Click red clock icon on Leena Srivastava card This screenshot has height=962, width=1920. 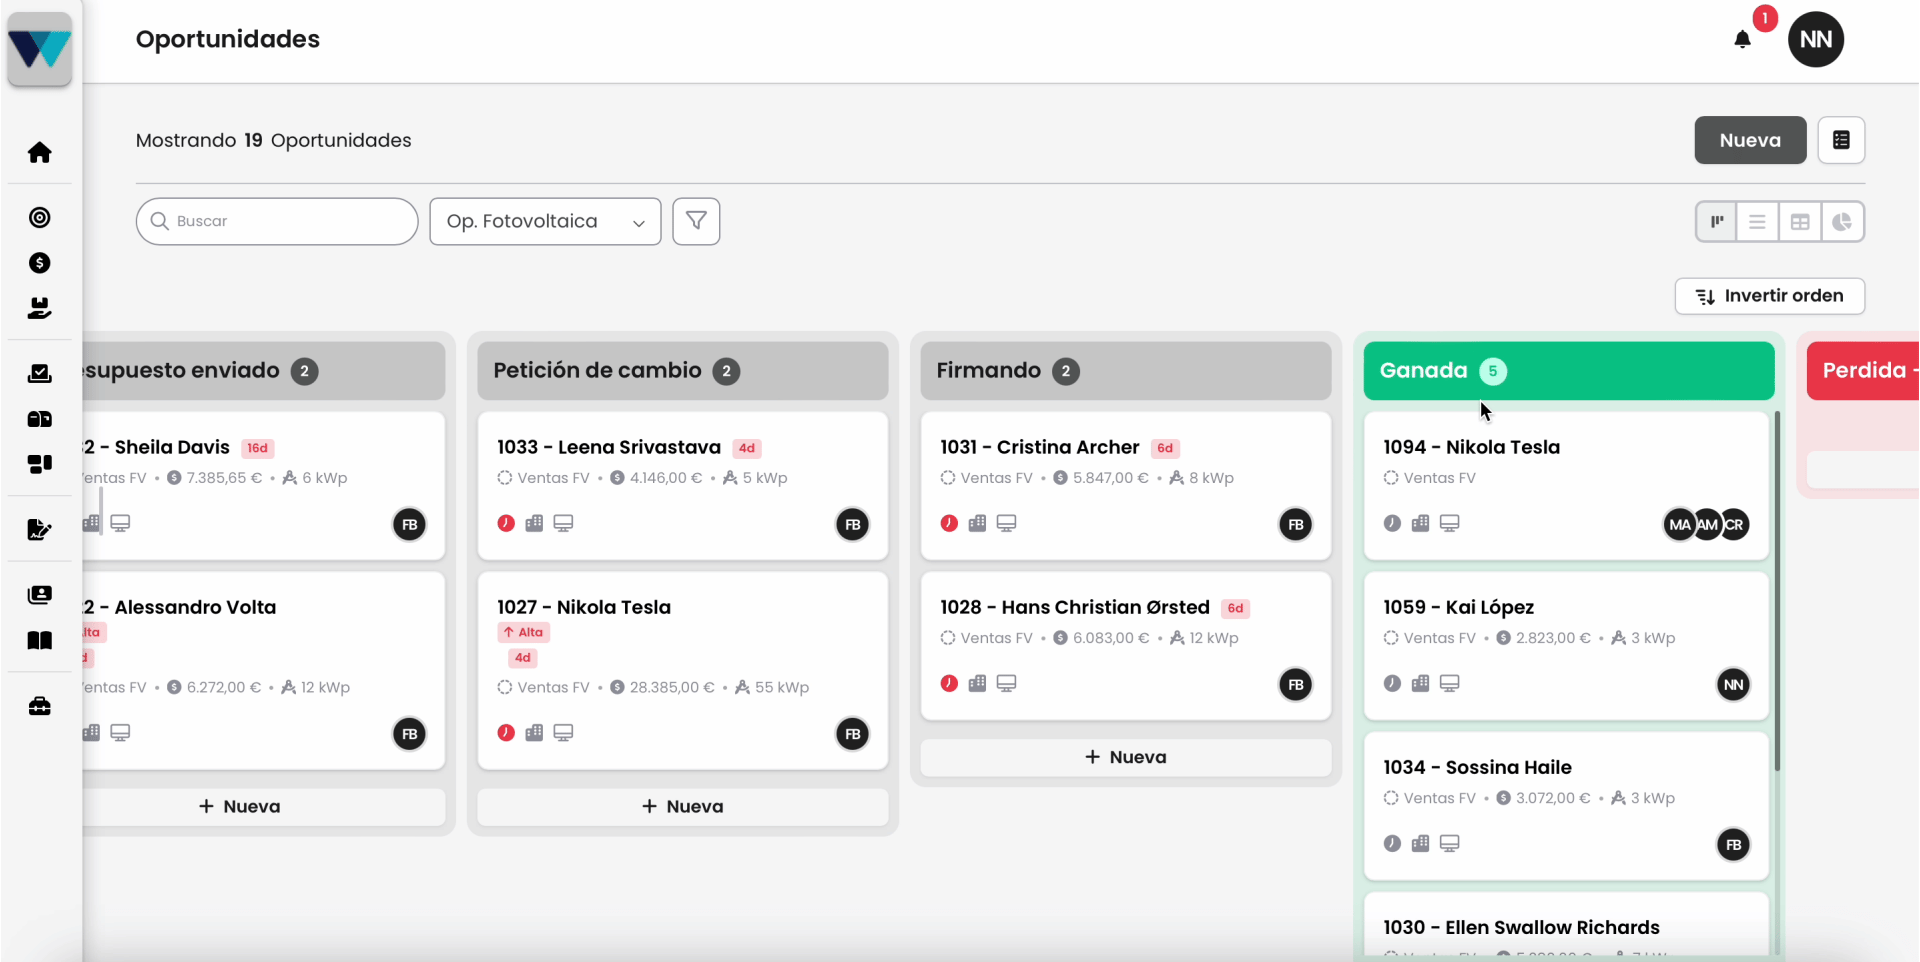pyautogui.click(x=506, y=523)
